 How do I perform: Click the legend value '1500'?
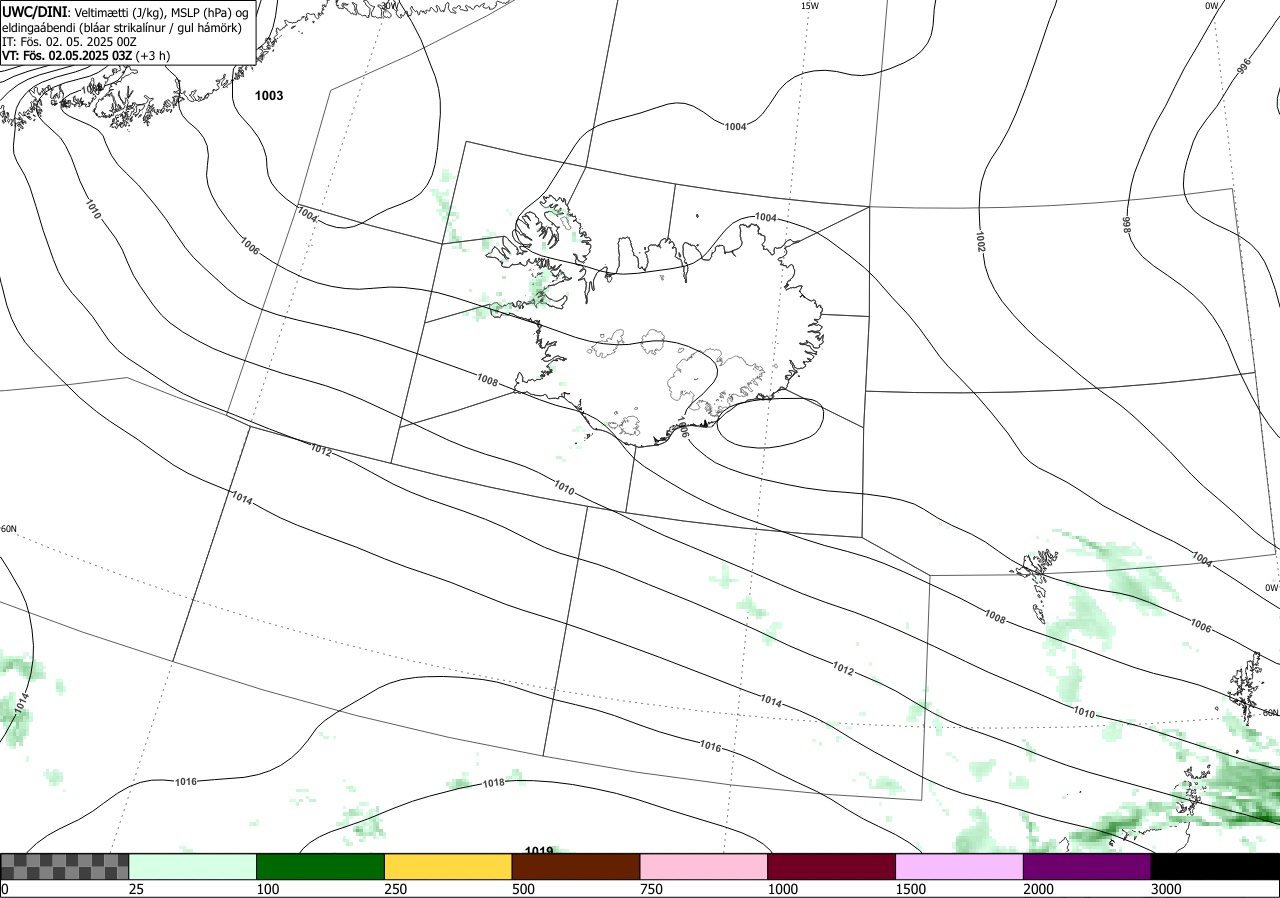click(912, 889)
